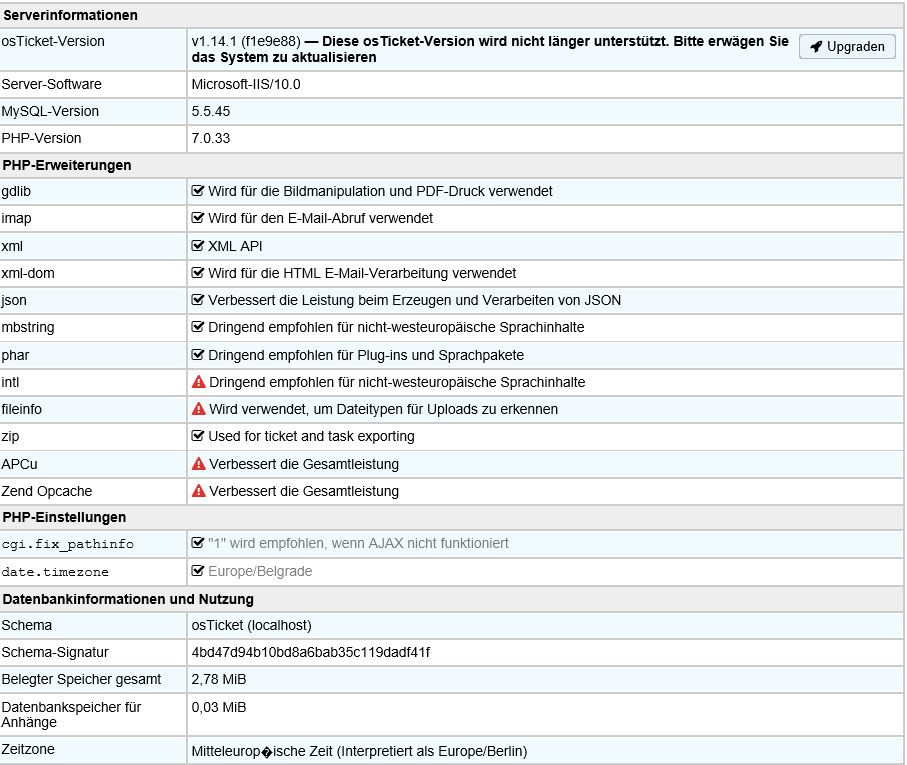The height and width of the screenshot is (765, 907).
Task: Click the zip extension name
Action: coord(10,437)
